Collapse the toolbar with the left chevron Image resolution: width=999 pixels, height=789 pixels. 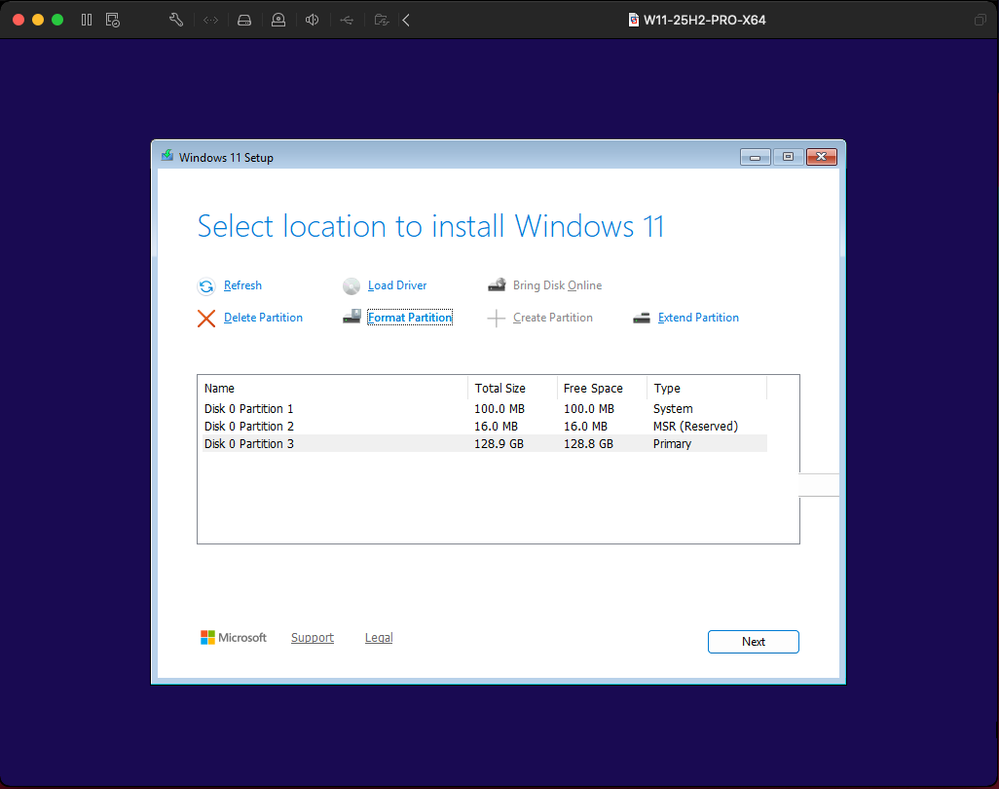(x=406, y=20)
